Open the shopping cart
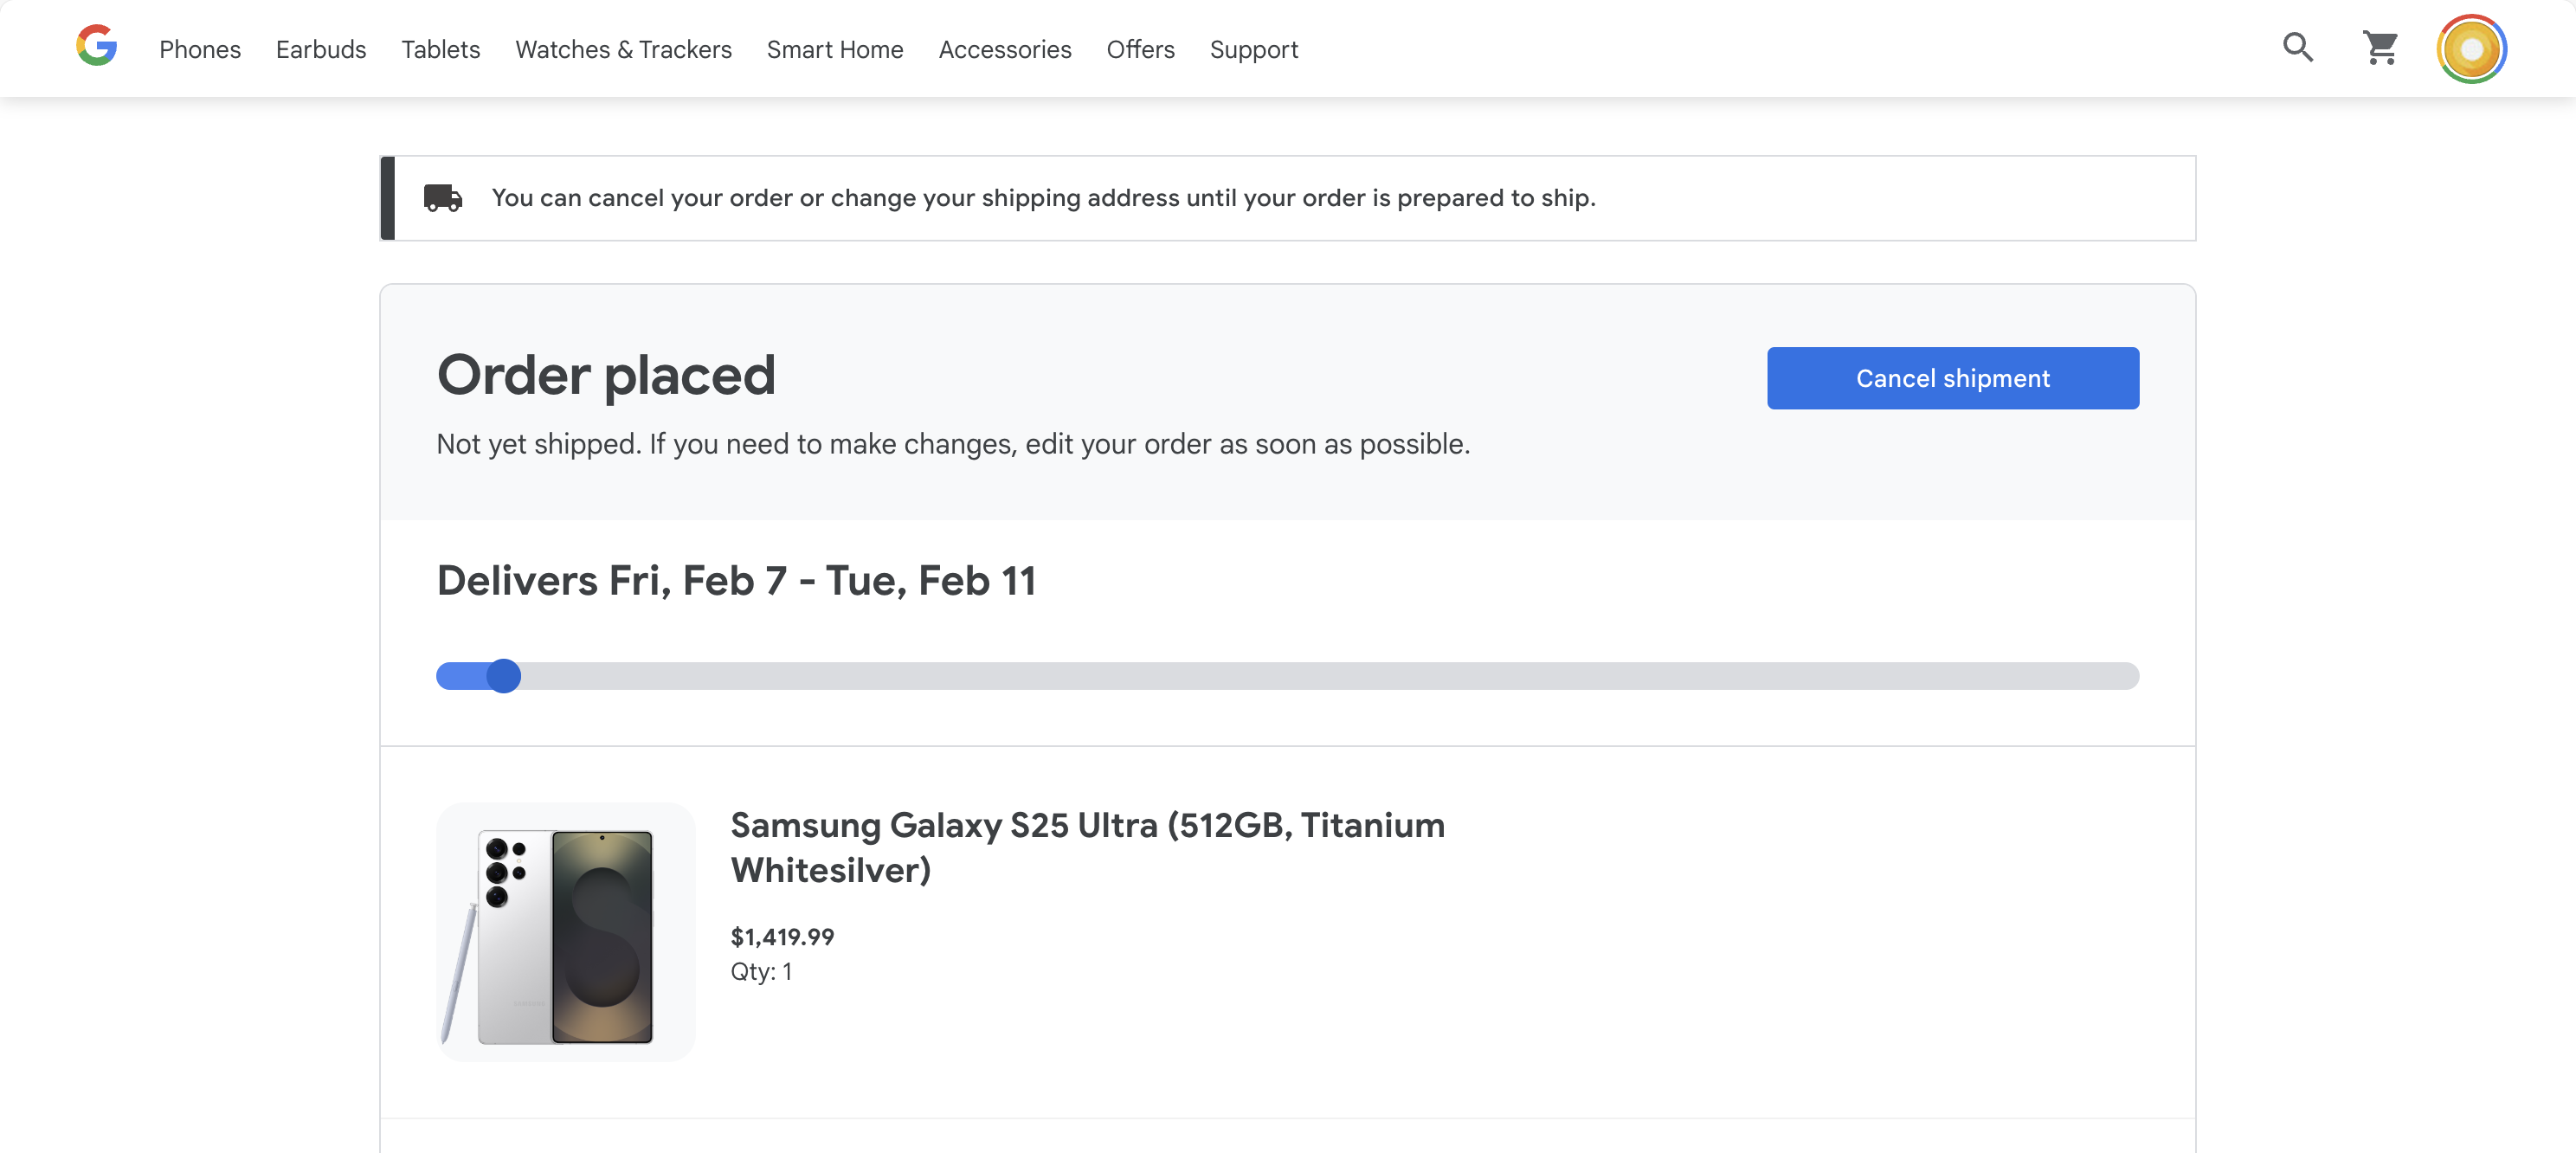Image resolution: width=2576 pixels, height=1153 pixels. tap(2381, 47)
